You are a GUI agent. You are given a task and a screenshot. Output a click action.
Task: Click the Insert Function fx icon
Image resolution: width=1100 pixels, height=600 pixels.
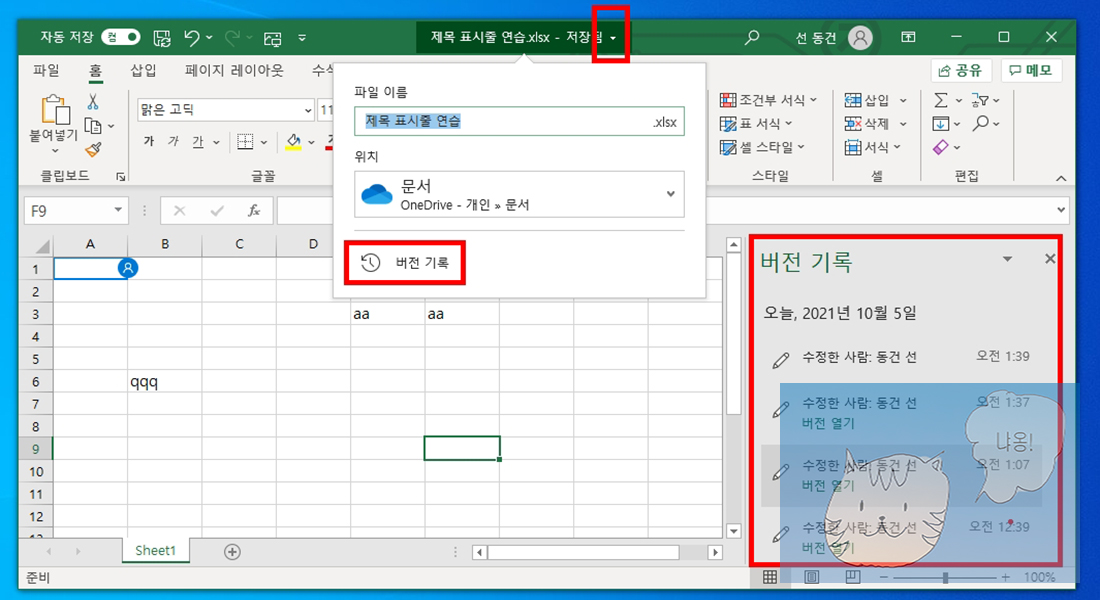pos(254,211)
